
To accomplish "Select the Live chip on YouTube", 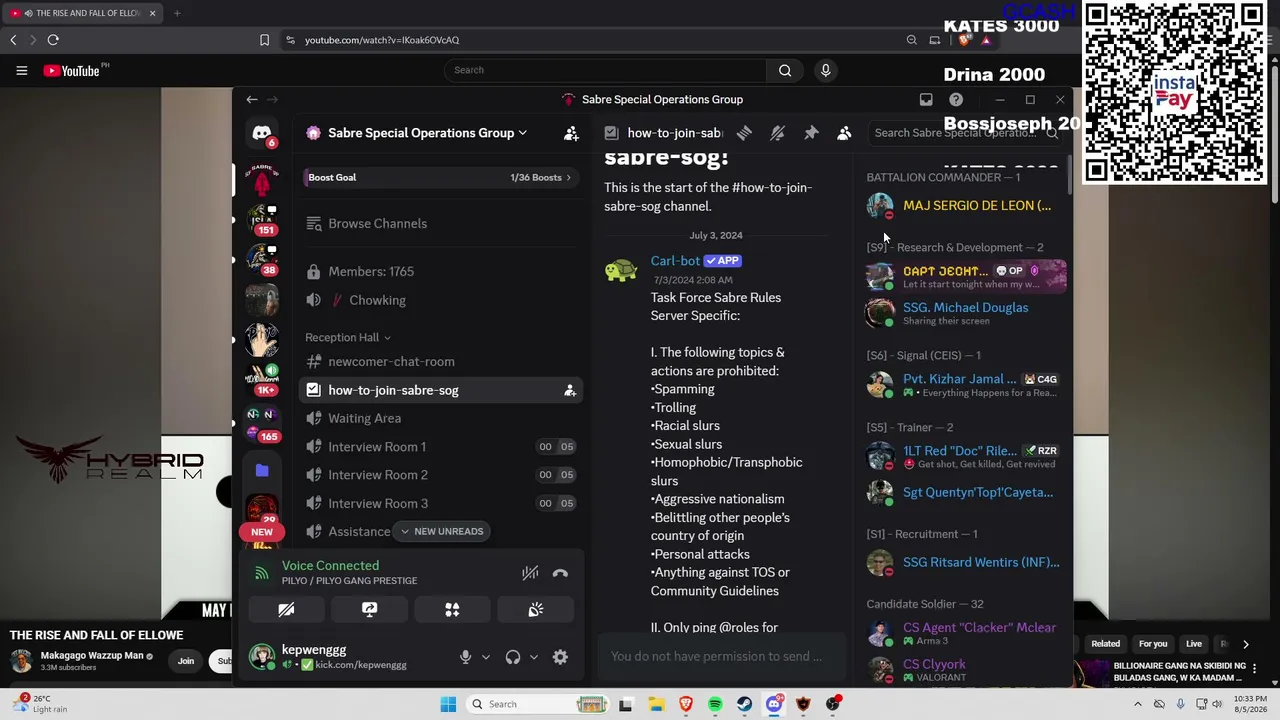I will click(1194, 644).
